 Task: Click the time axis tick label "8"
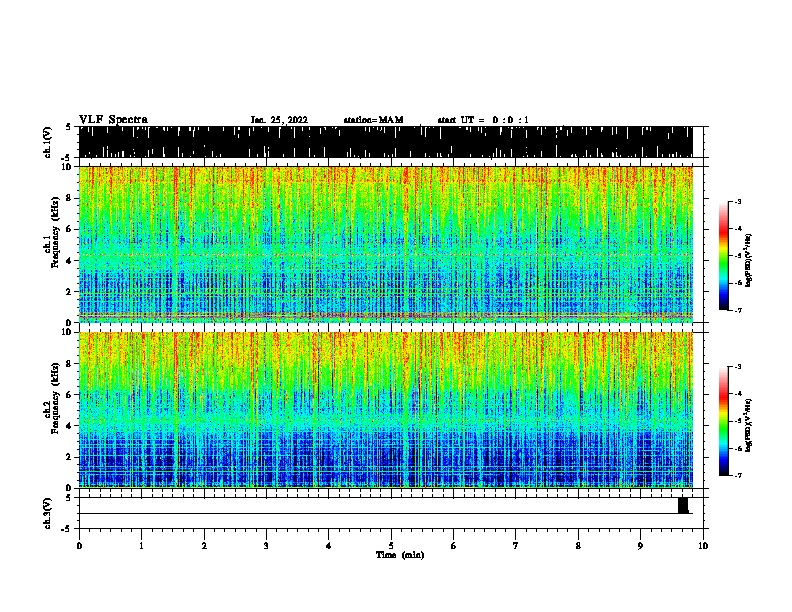click(578, 546)
